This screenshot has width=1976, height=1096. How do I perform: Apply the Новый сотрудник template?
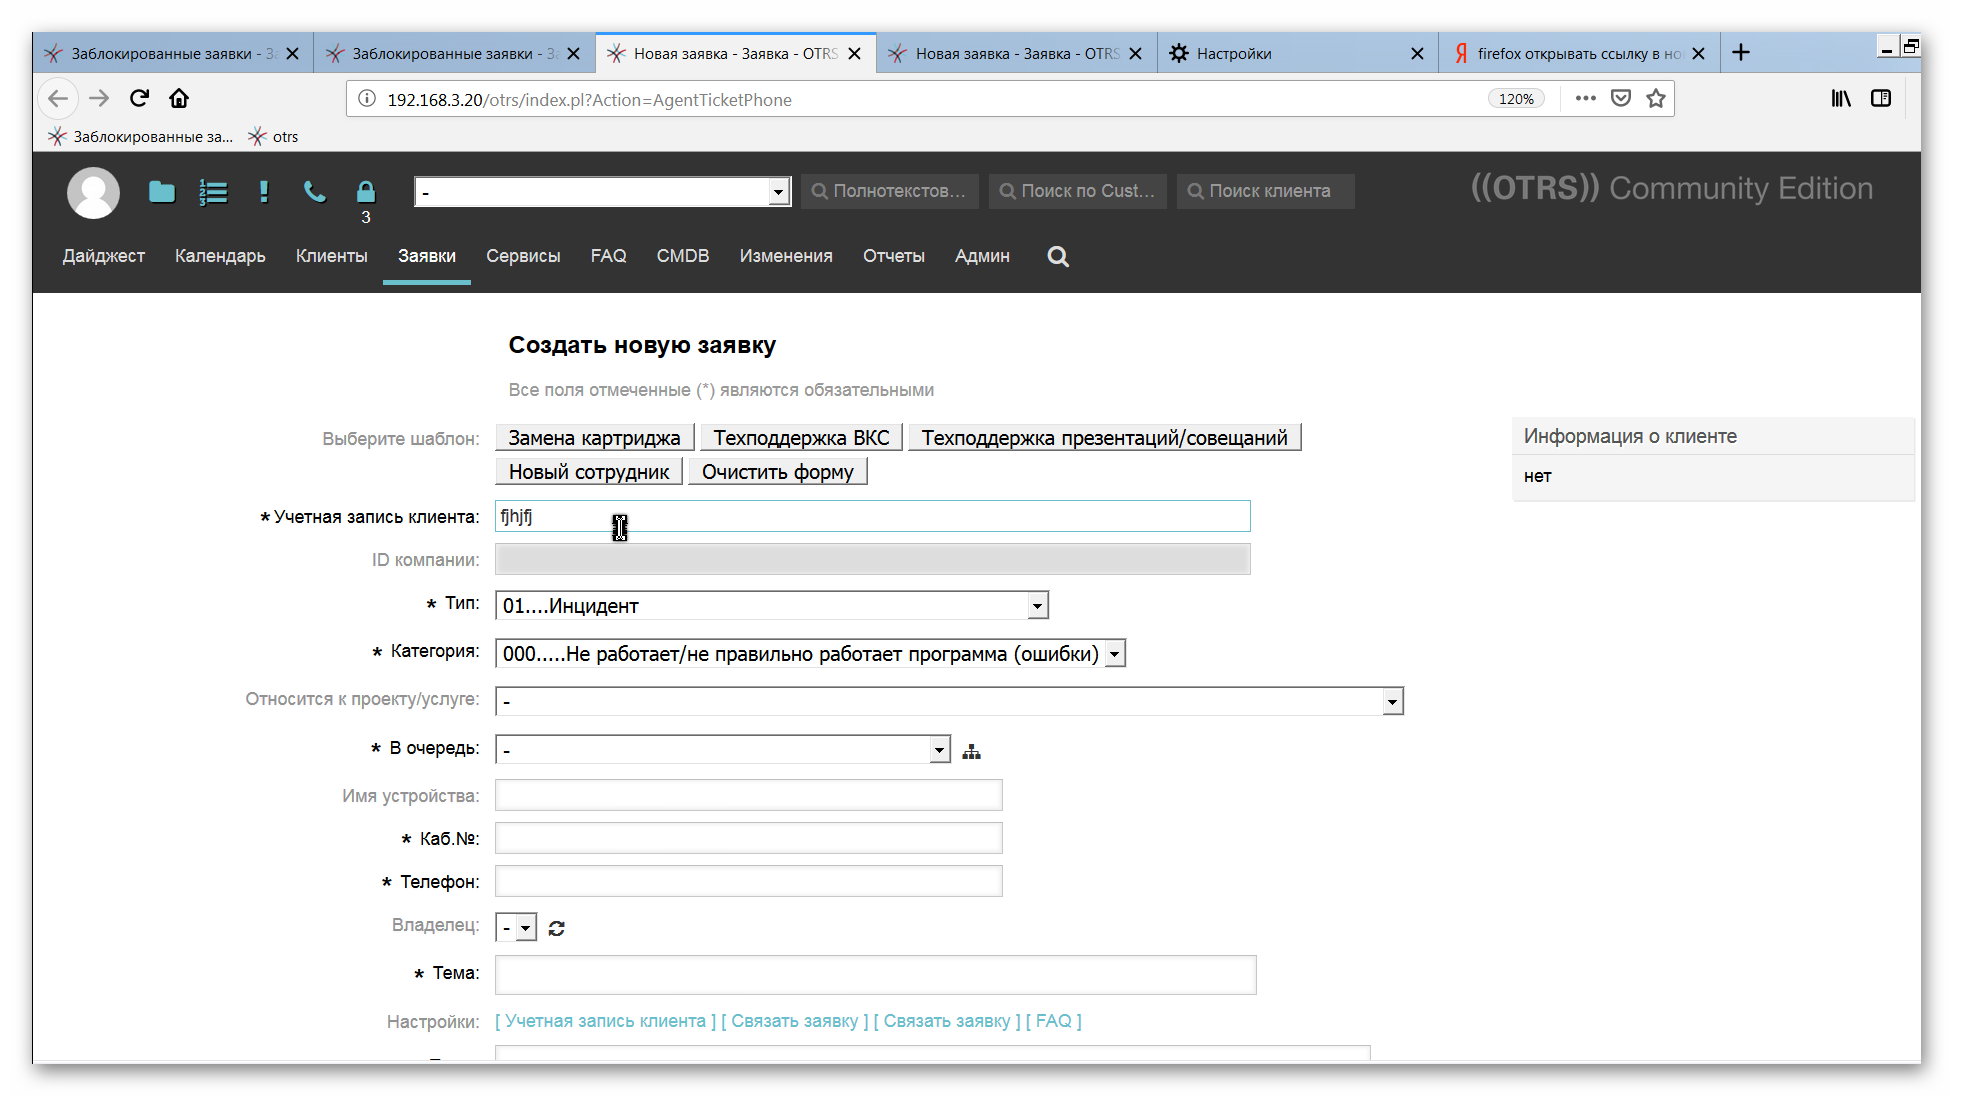pyautogui.click(x=589, y=472)
